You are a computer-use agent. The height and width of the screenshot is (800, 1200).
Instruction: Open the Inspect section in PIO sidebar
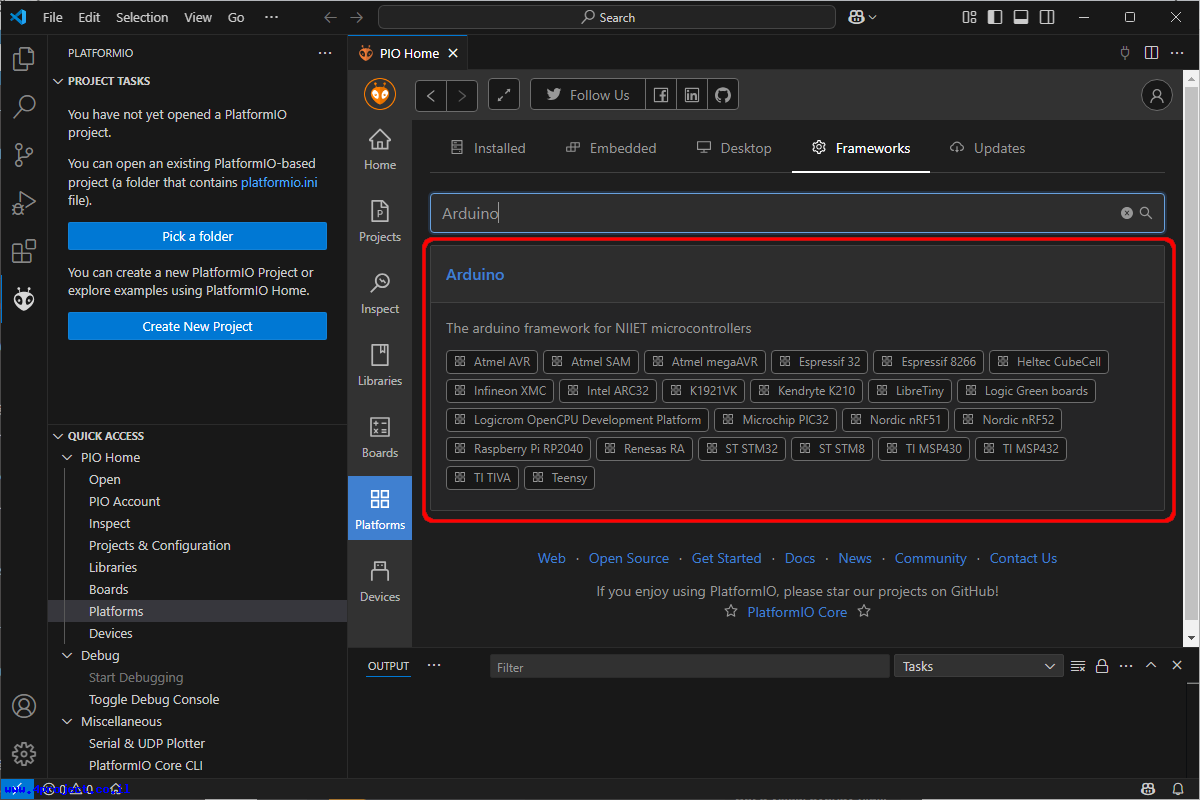coord(380,293)
